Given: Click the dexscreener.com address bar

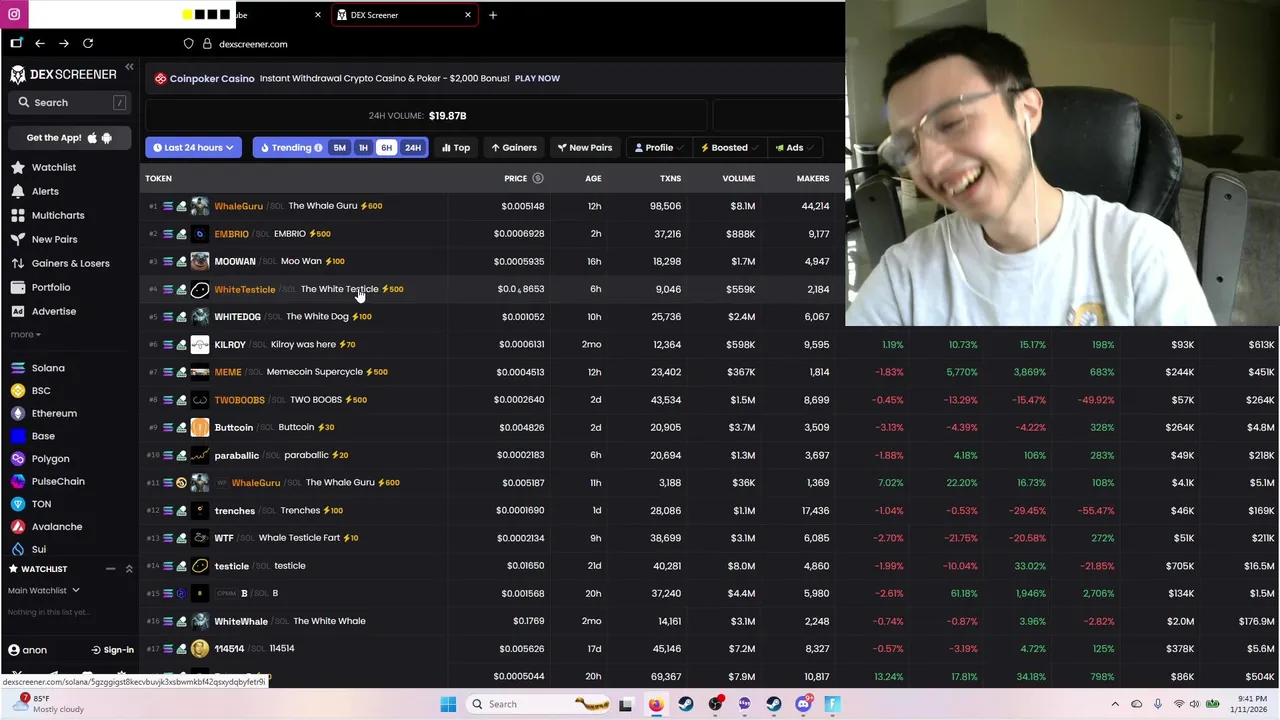Looking at the screenshot, I should click(253, 44).
